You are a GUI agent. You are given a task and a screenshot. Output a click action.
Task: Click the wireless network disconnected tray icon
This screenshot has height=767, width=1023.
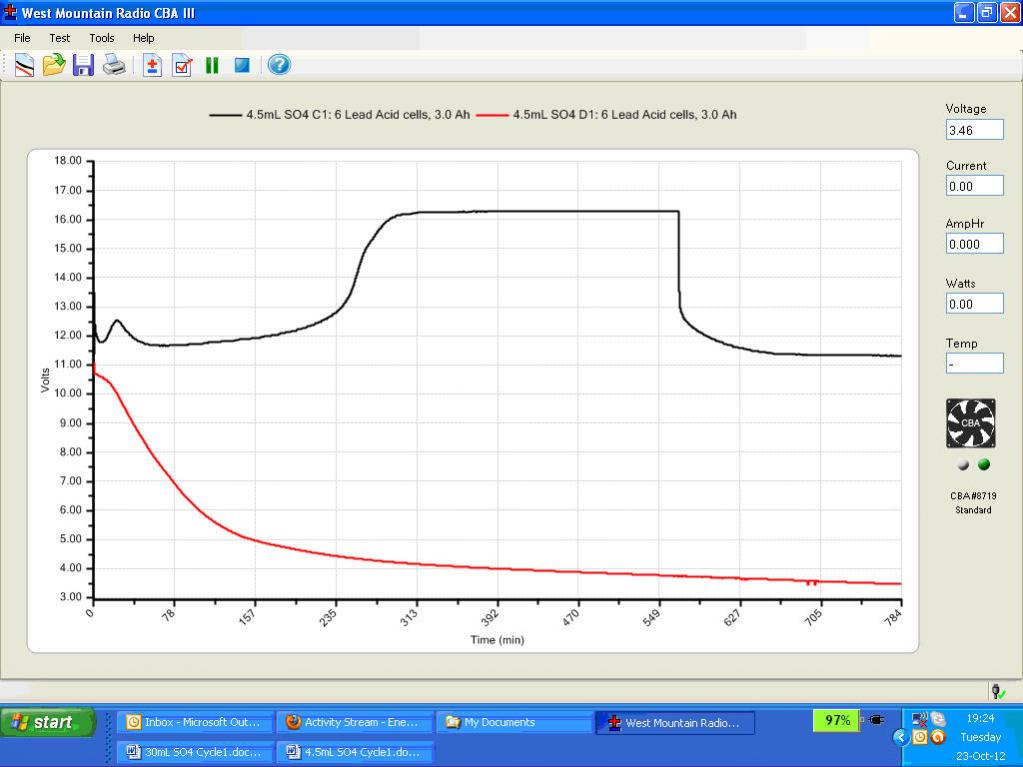(920, 719)
